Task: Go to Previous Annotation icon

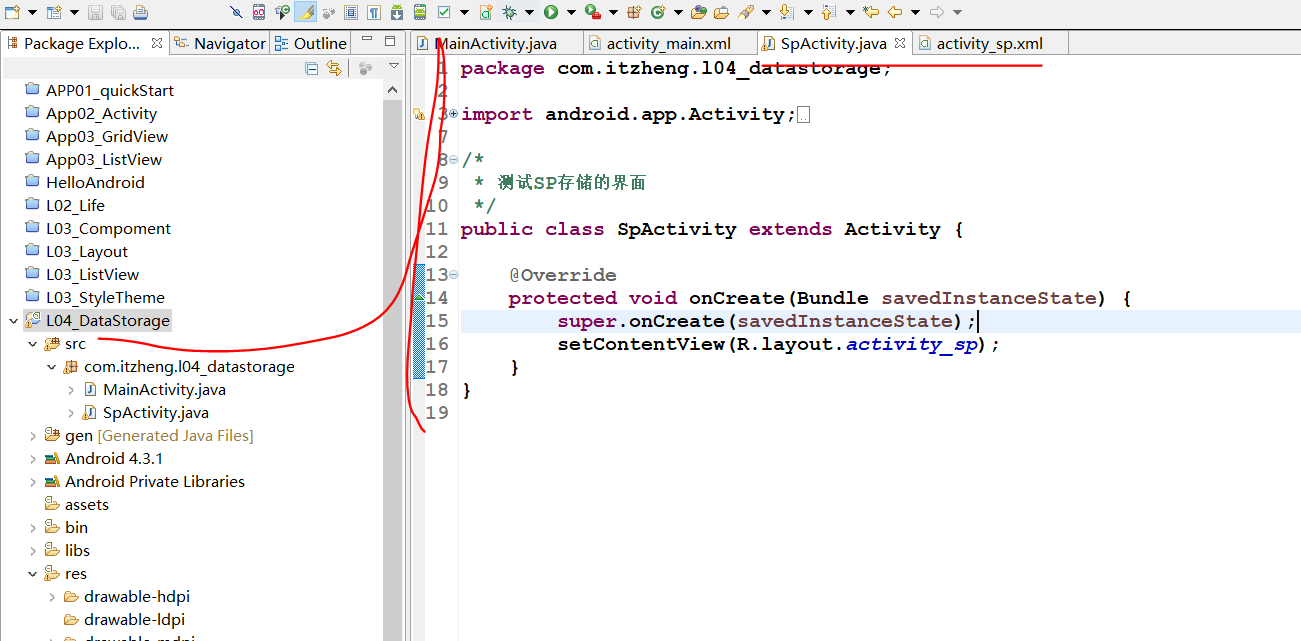Action: tap(828, 12)
